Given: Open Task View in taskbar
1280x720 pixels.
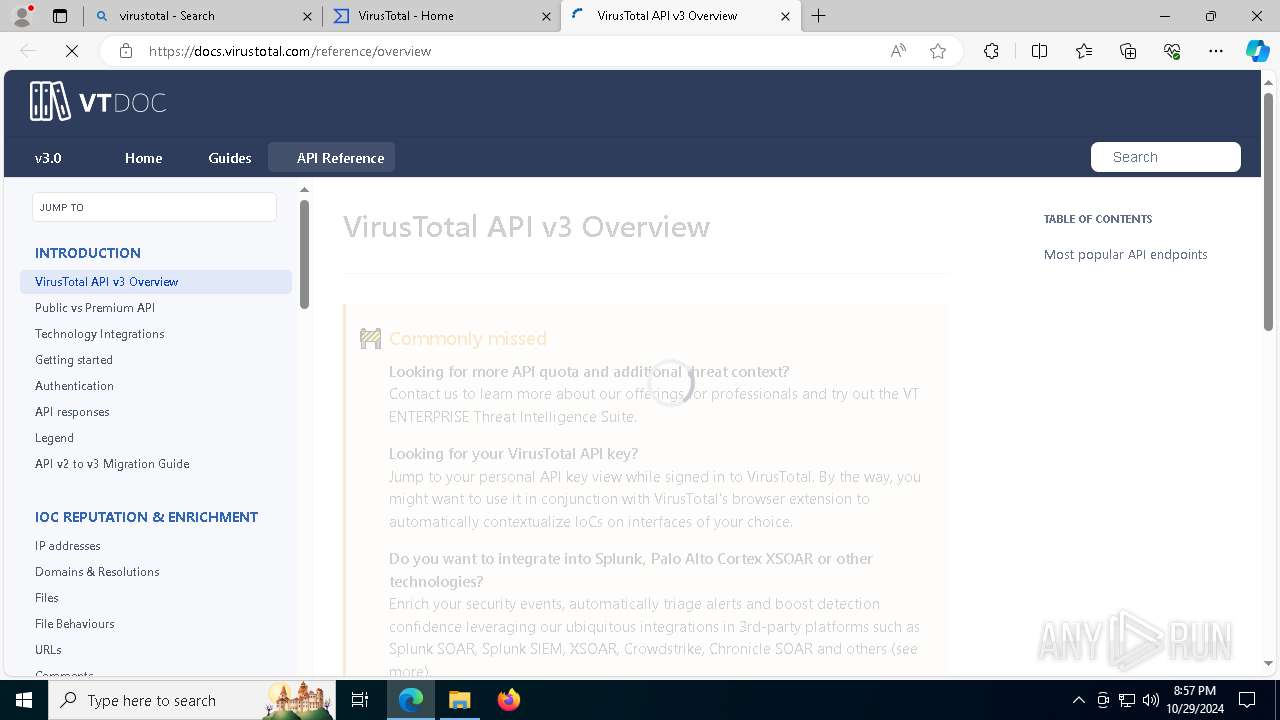Looking at the screenshot, I should (x=360, y=700).
